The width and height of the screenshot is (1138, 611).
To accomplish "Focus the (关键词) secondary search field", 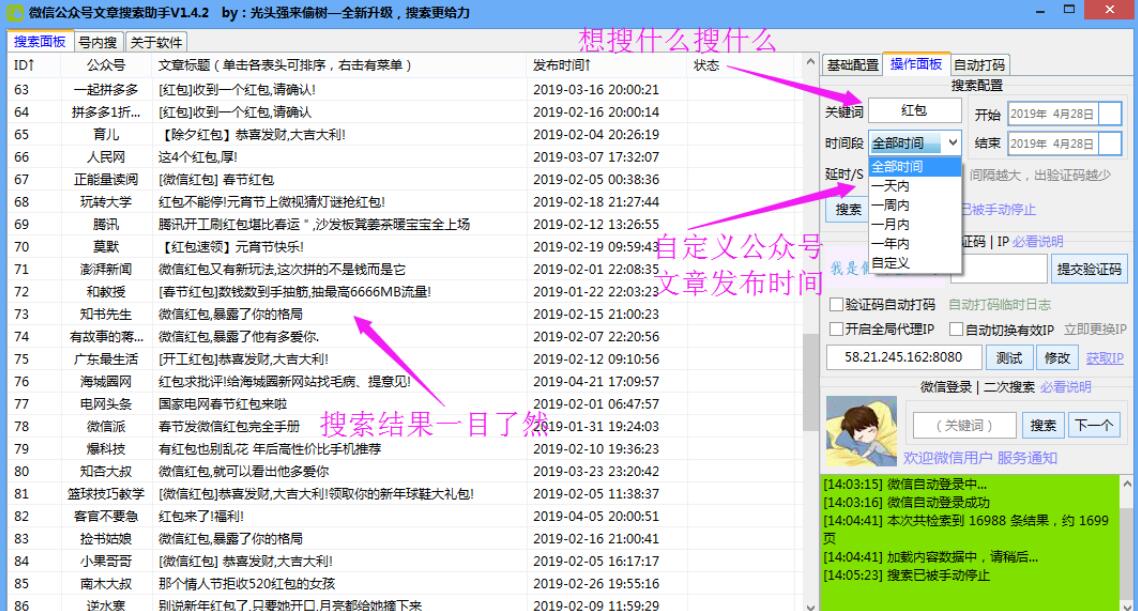I will (964, 425).
